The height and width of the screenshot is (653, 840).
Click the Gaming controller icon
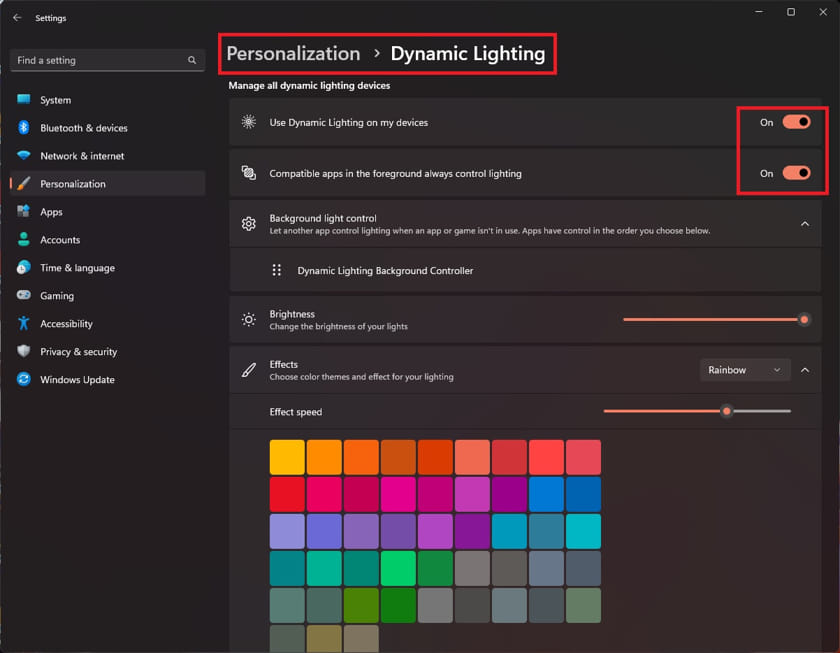point(24,295)
